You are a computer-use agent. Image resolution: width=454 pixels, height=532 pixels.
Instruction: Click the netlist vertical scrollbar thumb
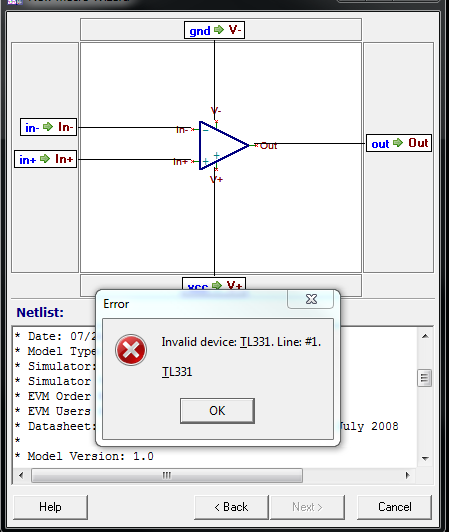(x=424, y=378)
